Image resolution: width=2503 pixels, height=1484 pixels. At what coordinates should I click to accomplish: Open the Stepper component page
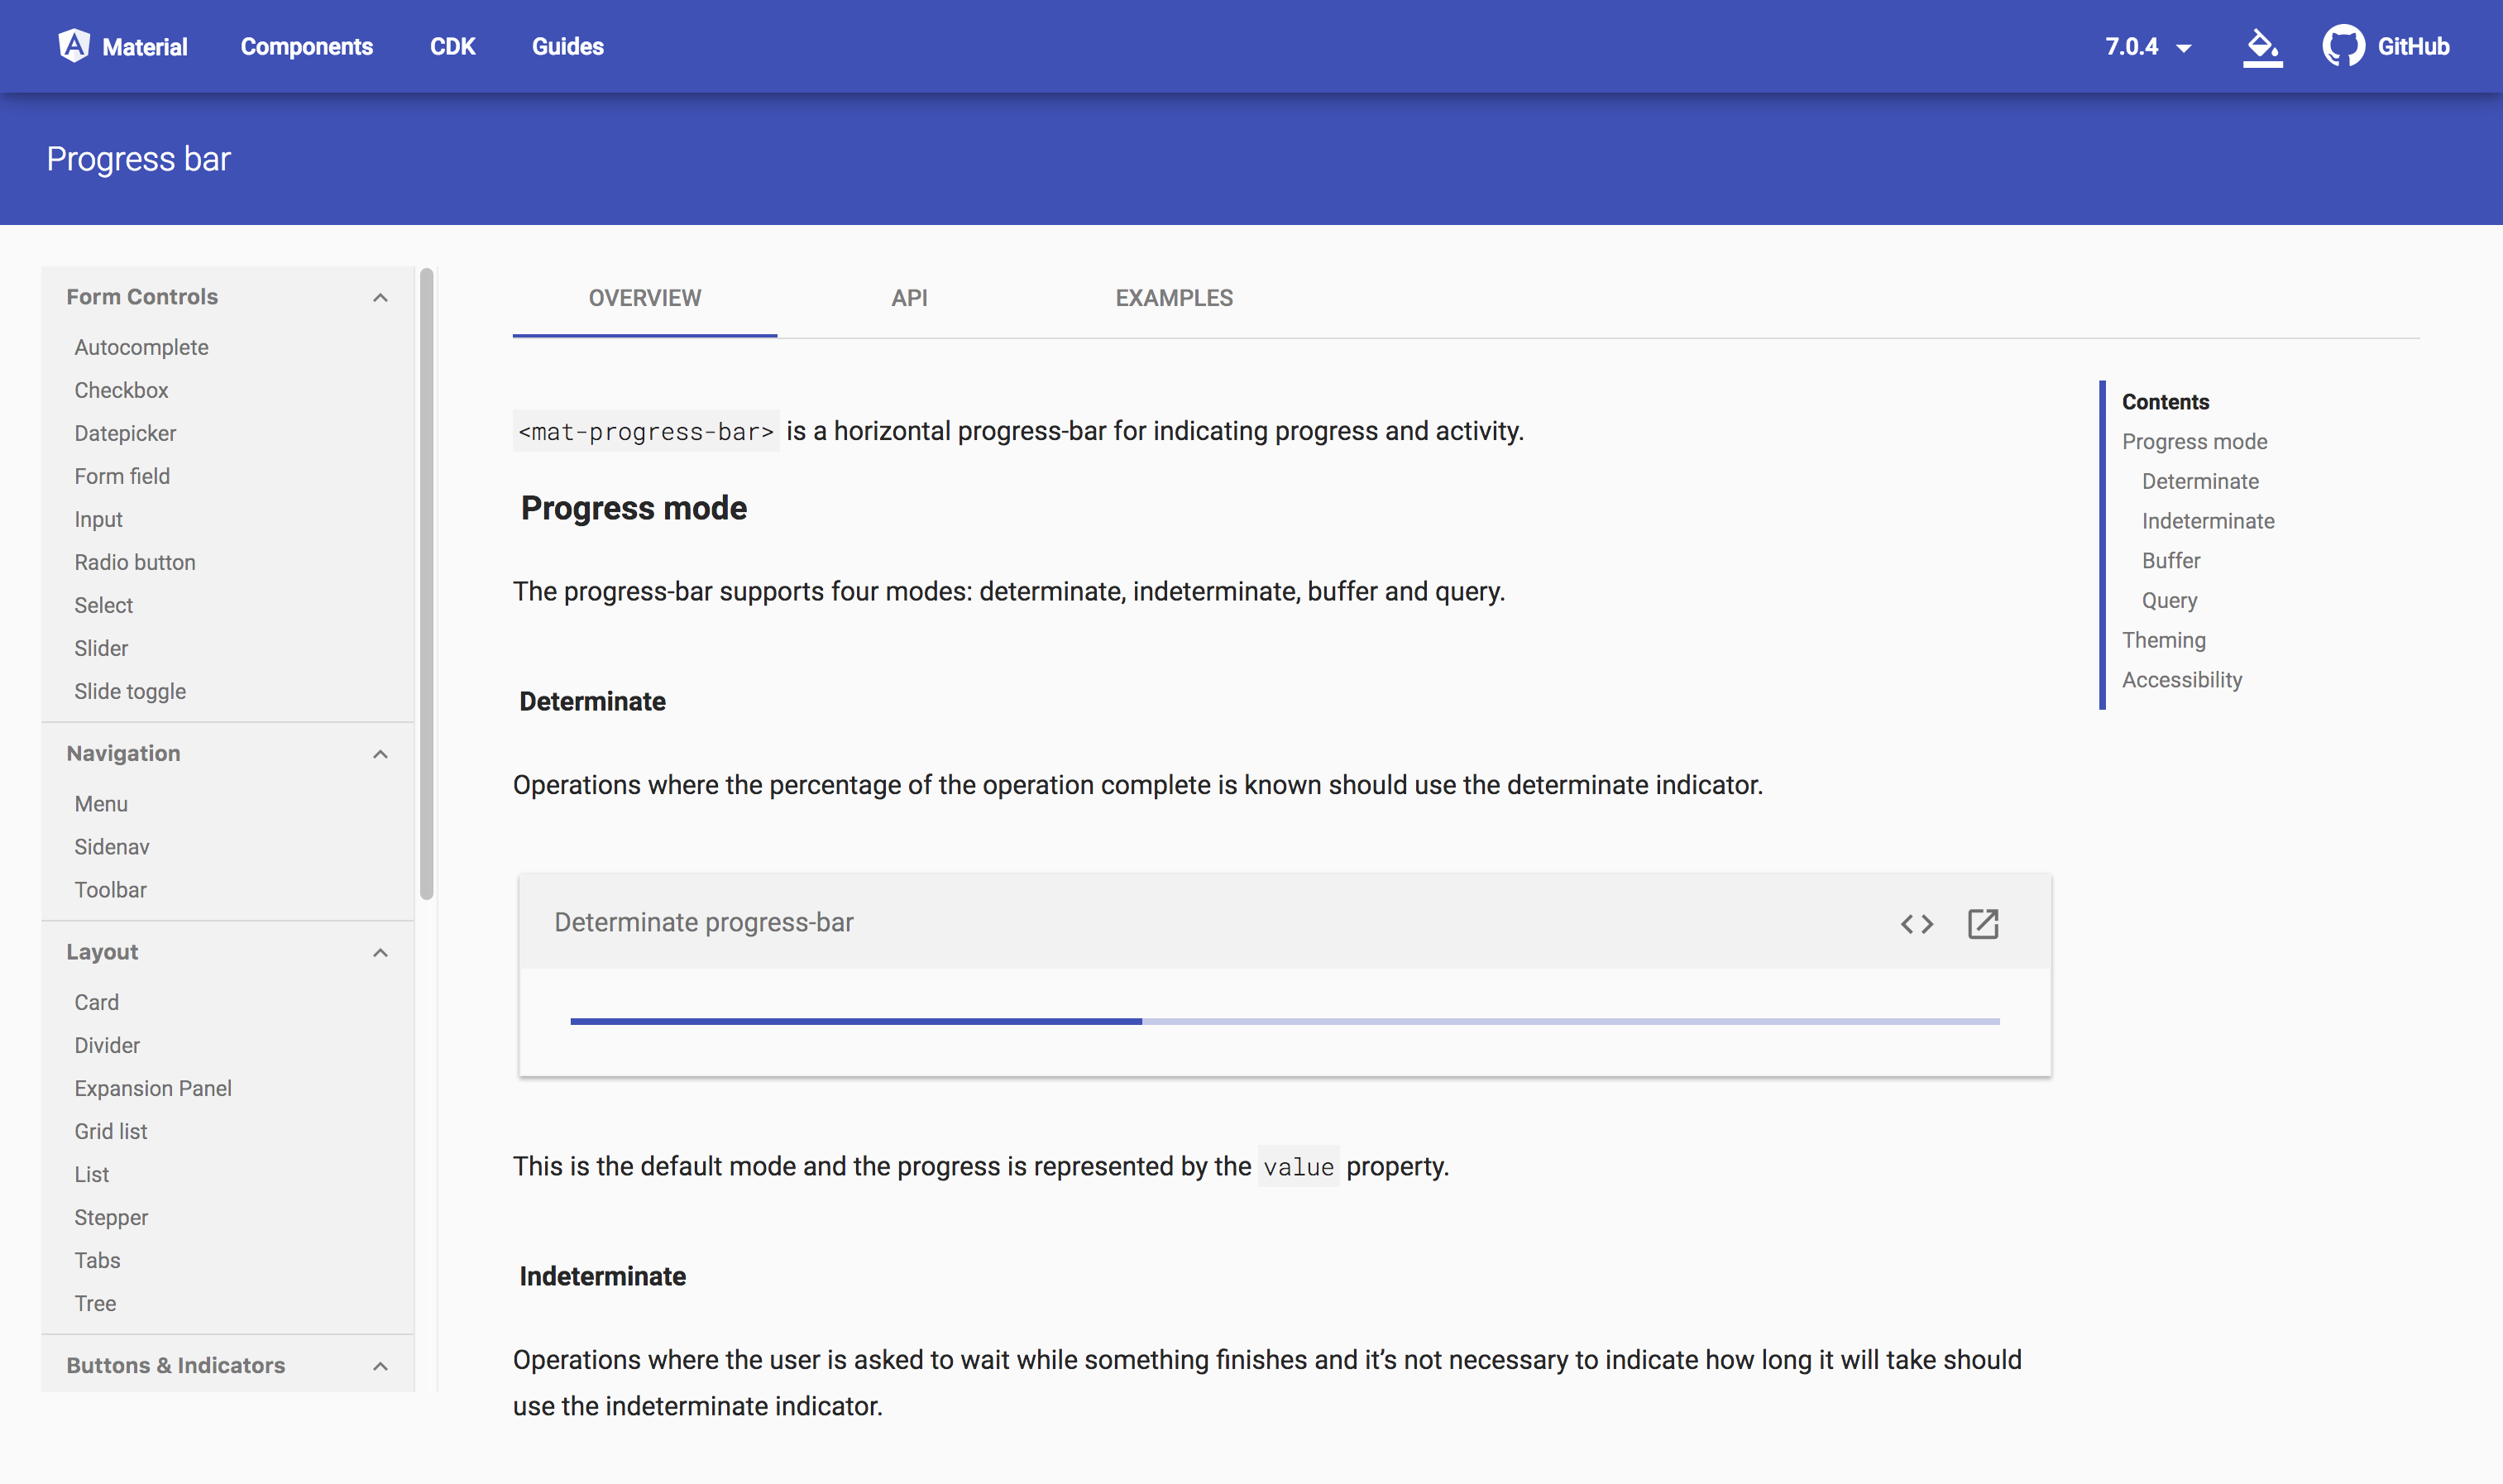111,1217
